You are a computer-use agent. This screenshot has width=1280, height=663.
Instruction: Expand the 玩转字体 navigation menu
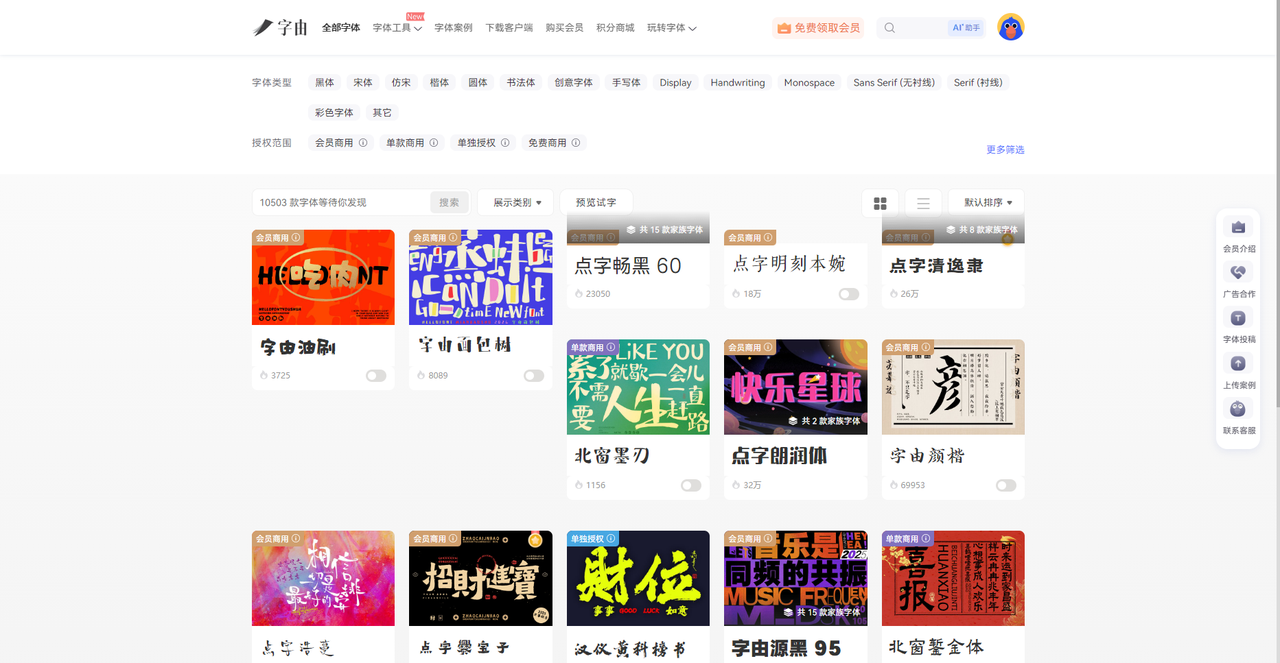(x=671, y=28)
